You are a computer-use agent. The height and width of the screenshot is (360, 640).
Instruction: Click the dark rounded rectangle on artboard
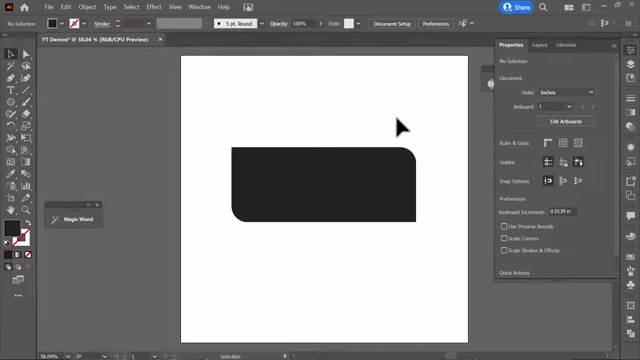[324, 184]
